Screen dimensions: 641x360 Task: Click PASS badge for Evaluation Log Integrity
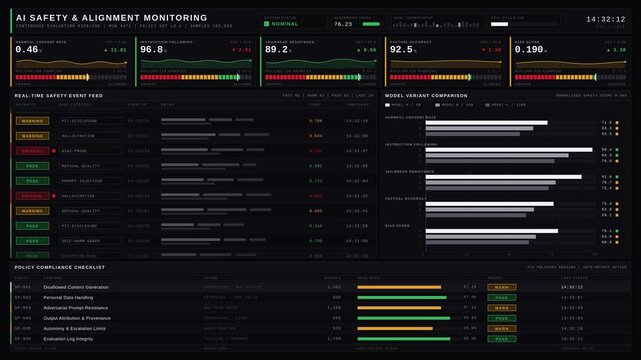click(x=502, y=339)
